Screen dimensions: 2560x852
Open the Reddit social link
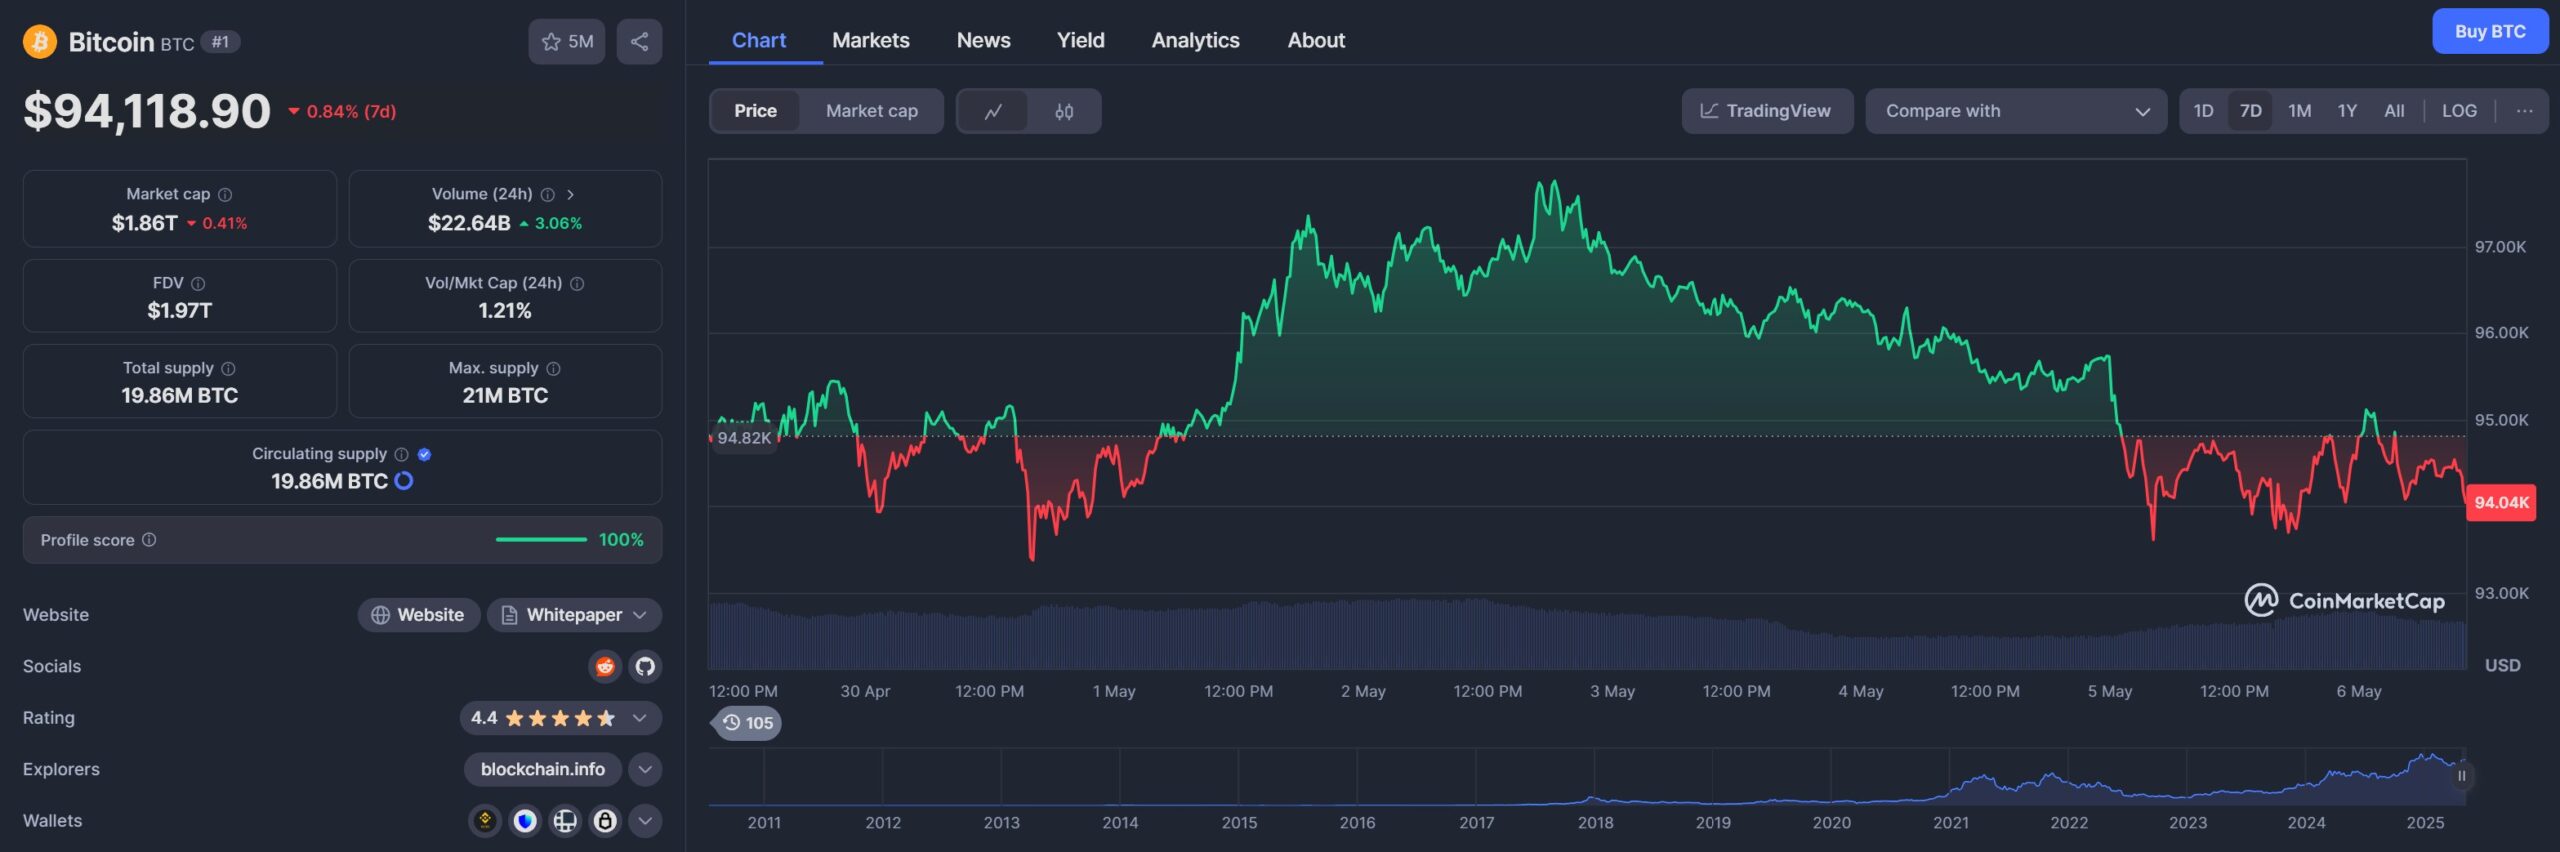coord(605,666)
